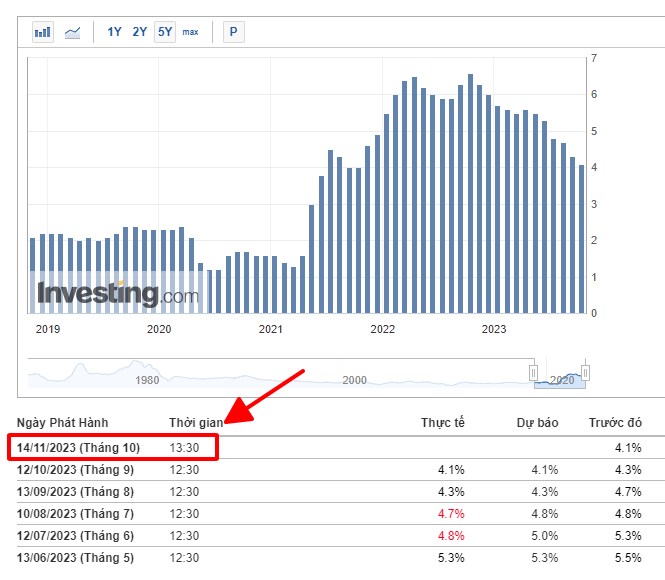
Task: Click the 1980 area in navigator timeline
Action: pos(147,380)
